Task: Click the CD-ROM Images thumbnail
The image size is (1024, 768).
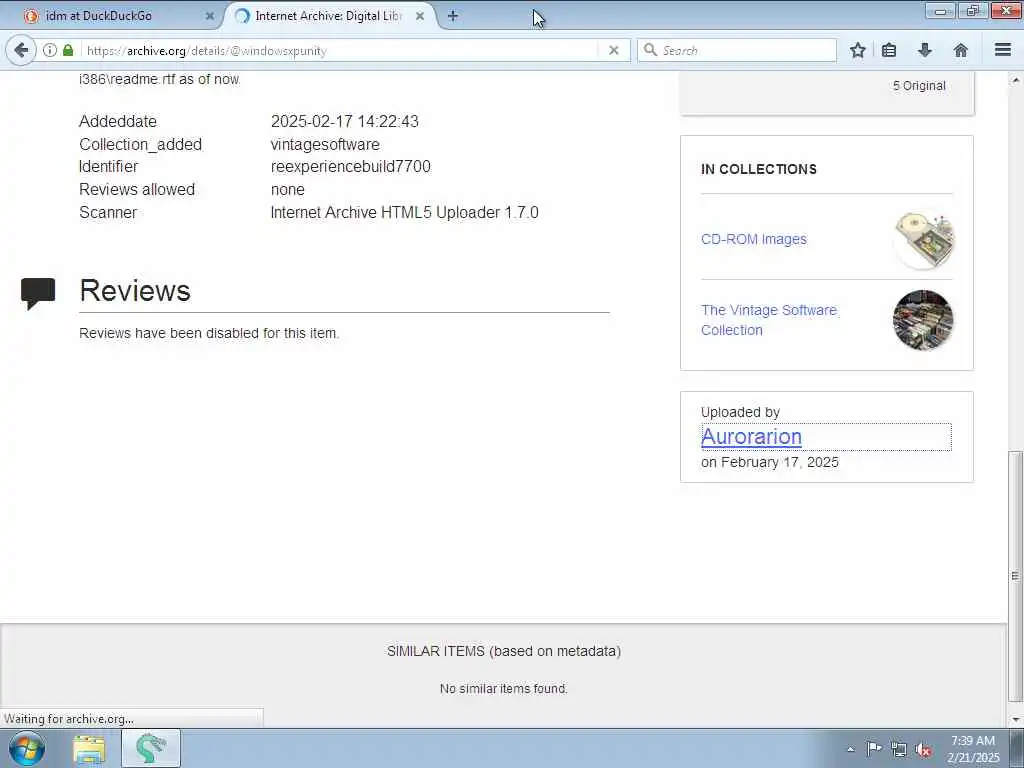Action: pyautogui.click(x=923, y=239)
